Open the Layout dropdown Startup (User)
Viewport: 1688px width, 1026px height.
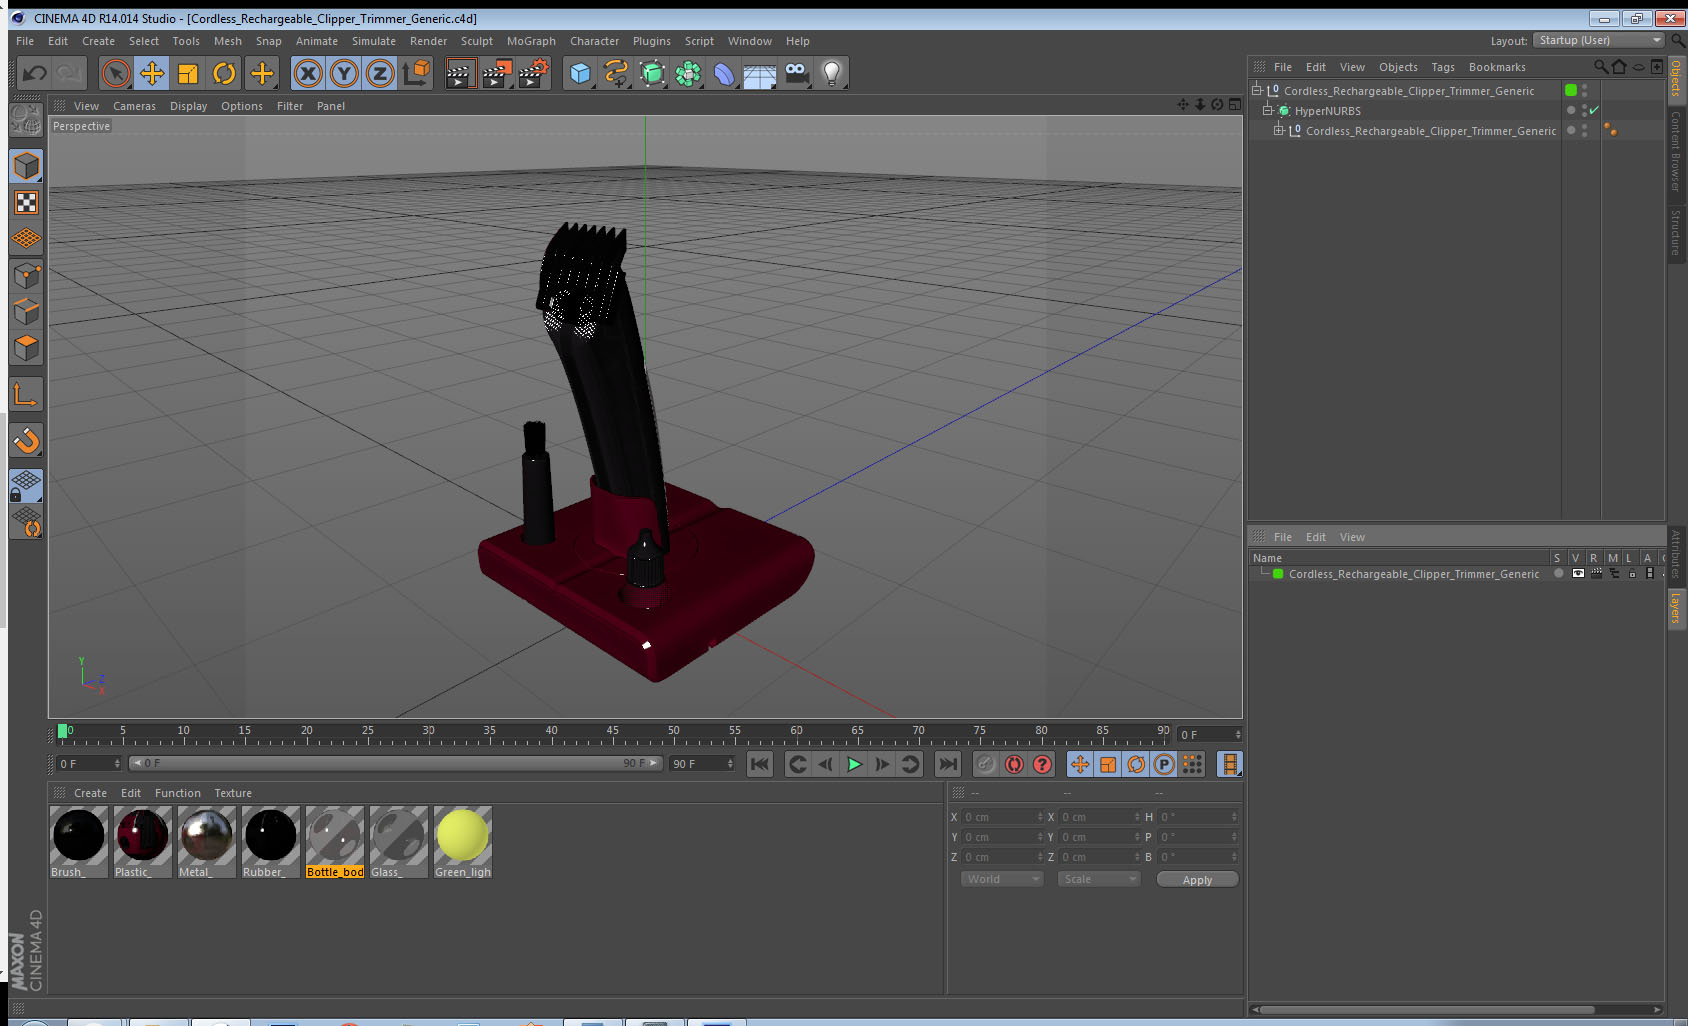coord(1599,40)
